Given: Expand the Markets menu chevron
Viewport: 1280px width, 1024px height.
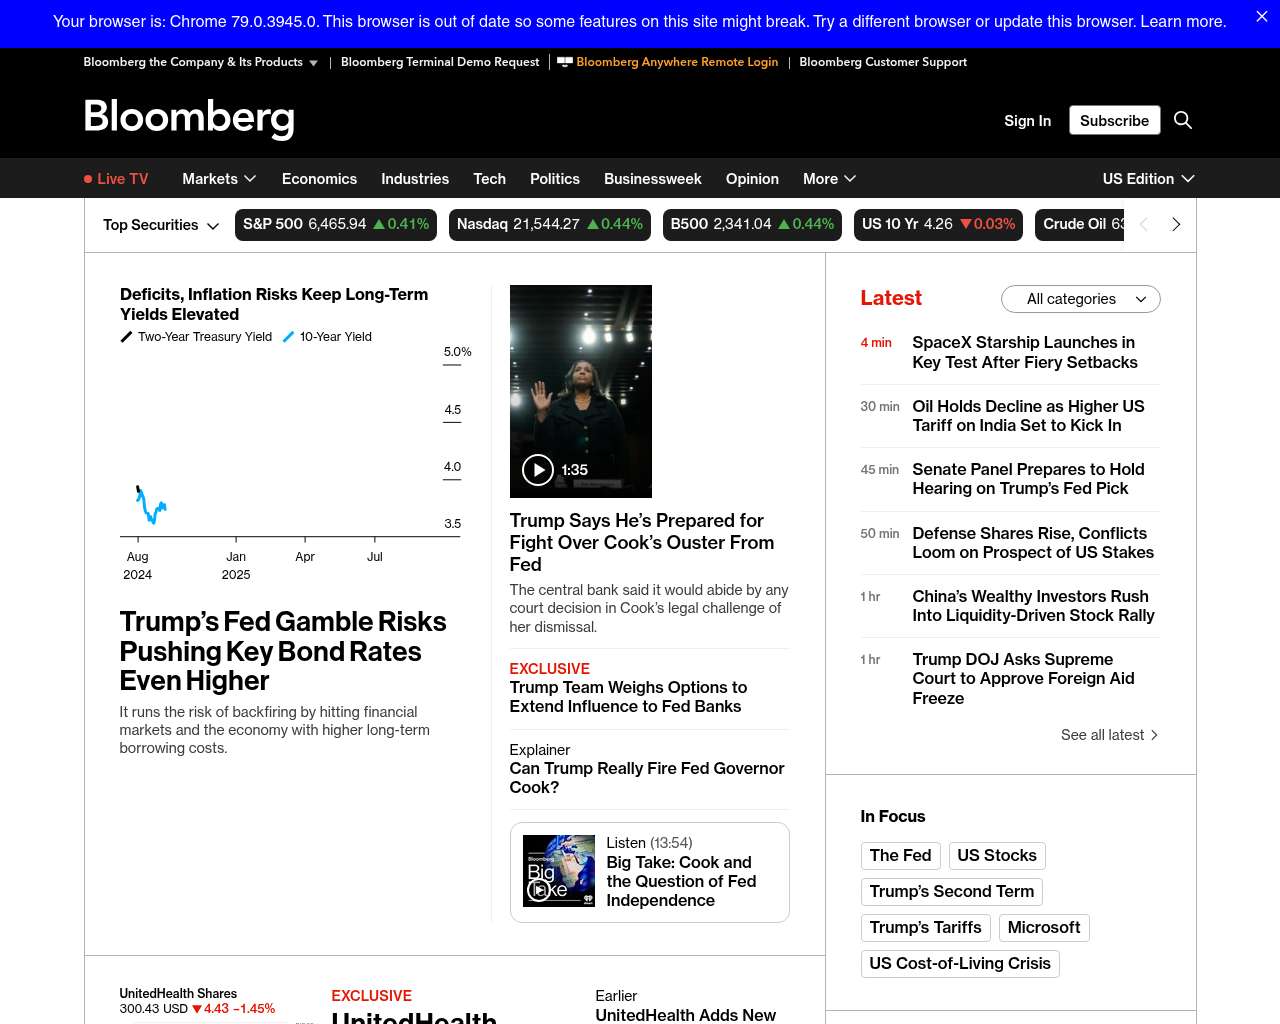Looking at the screenshot, I should 250,179.
